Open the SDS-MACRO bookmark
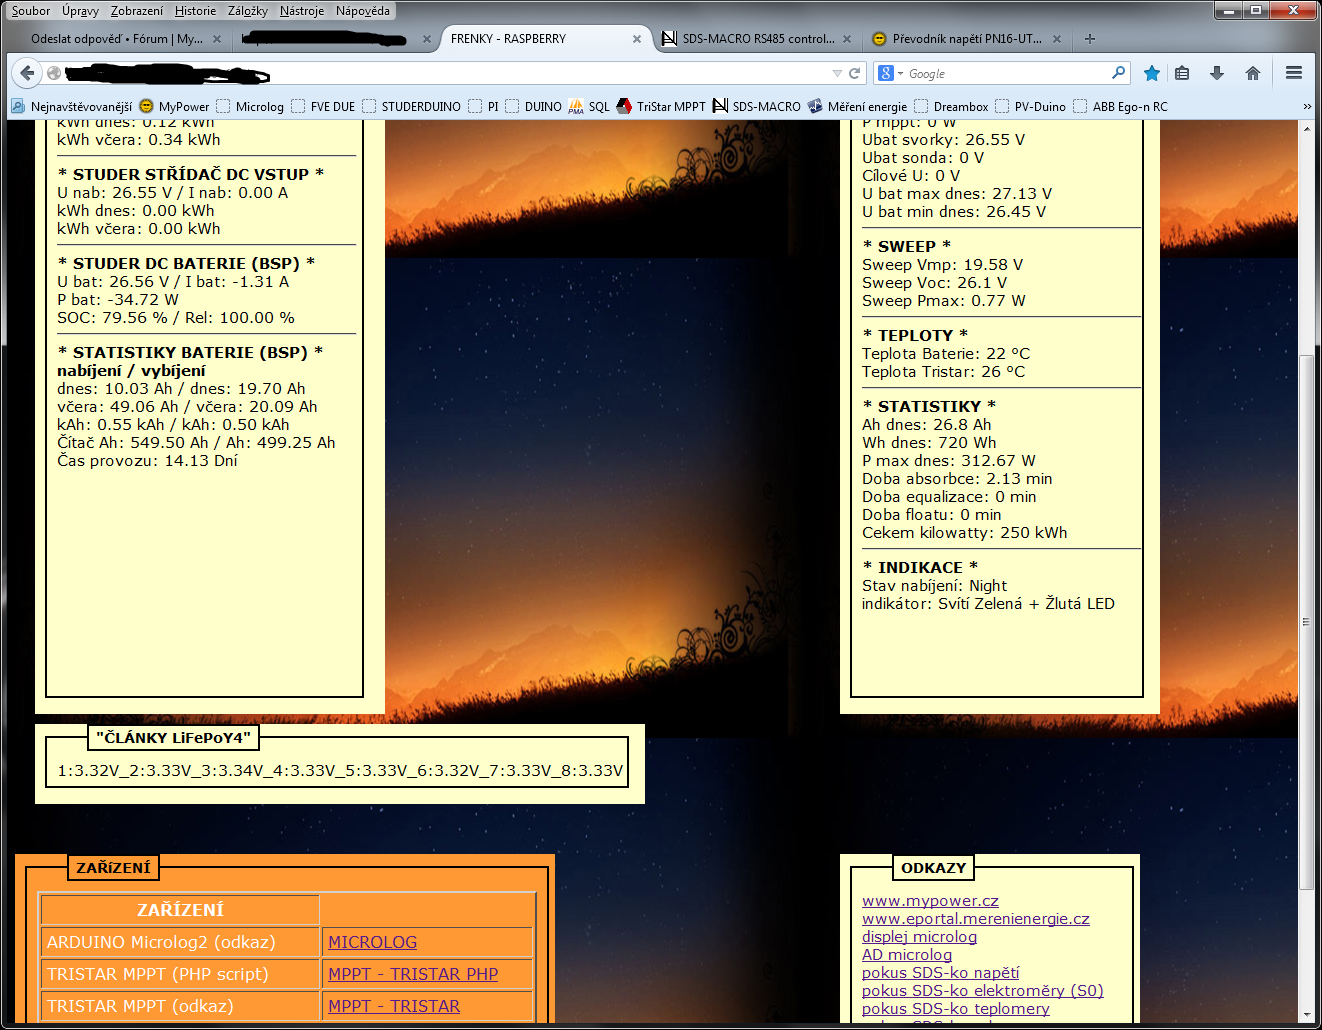Viewport: 1322px width, 1030px height. click(757, 106)
